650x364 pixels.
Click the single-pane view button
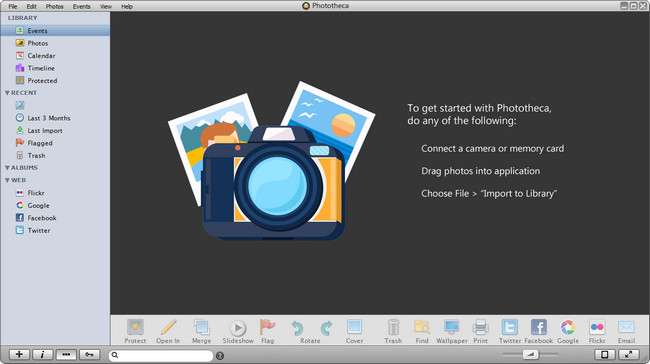click(x=604, y=354)
